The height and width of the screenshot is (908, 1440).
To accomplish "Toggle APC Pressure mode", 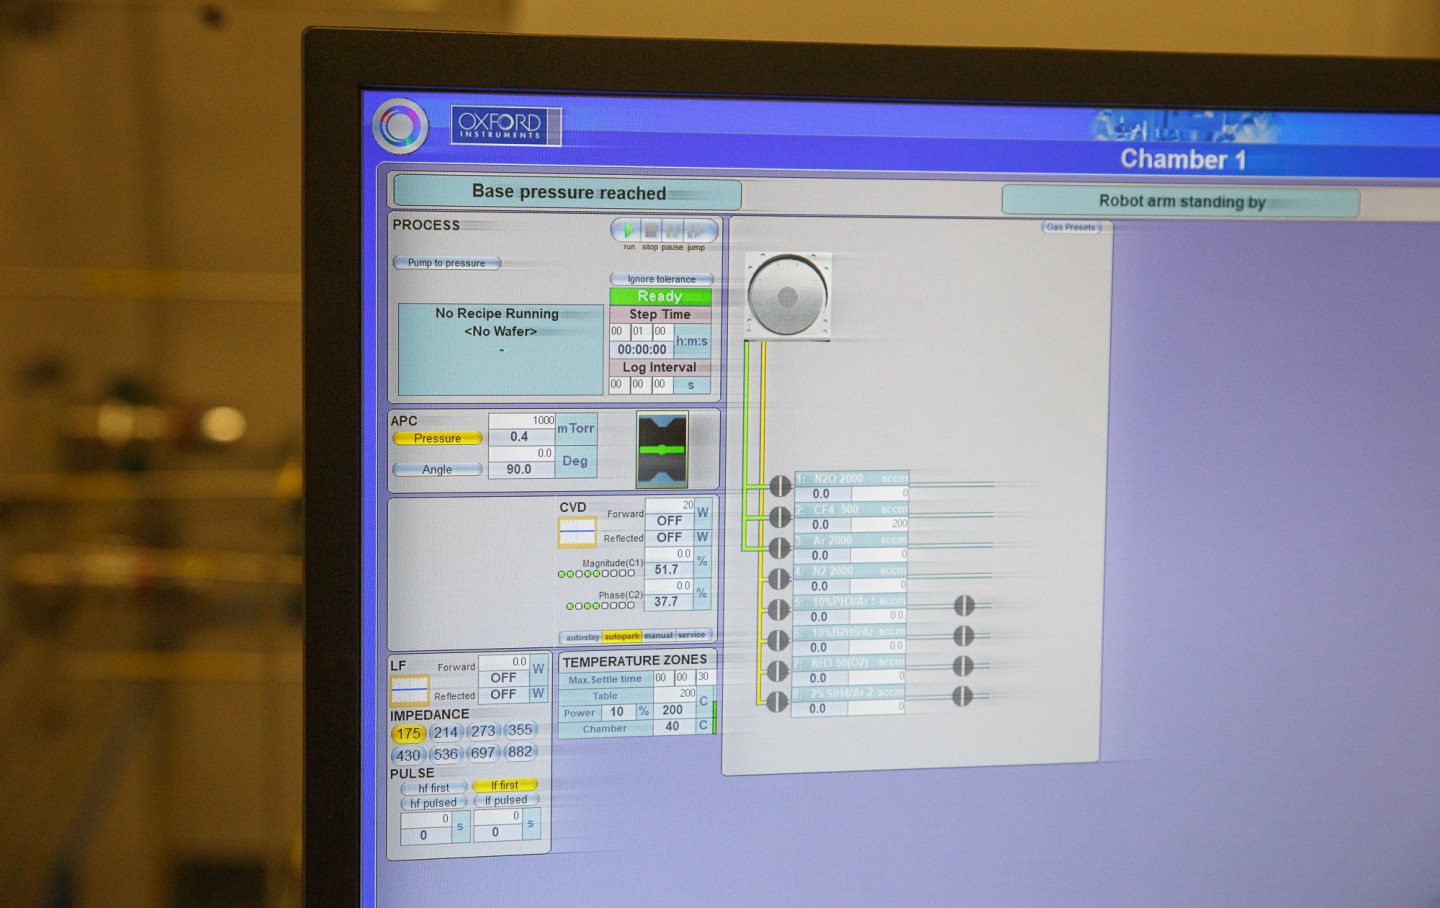I will coord(438,438).
